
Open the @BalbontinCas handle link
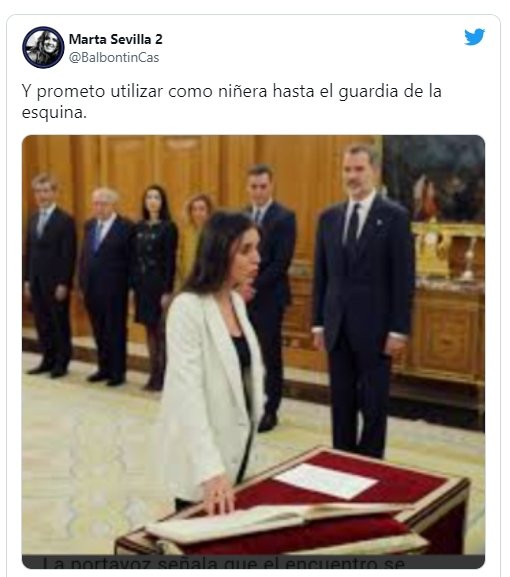coord(114,57)
